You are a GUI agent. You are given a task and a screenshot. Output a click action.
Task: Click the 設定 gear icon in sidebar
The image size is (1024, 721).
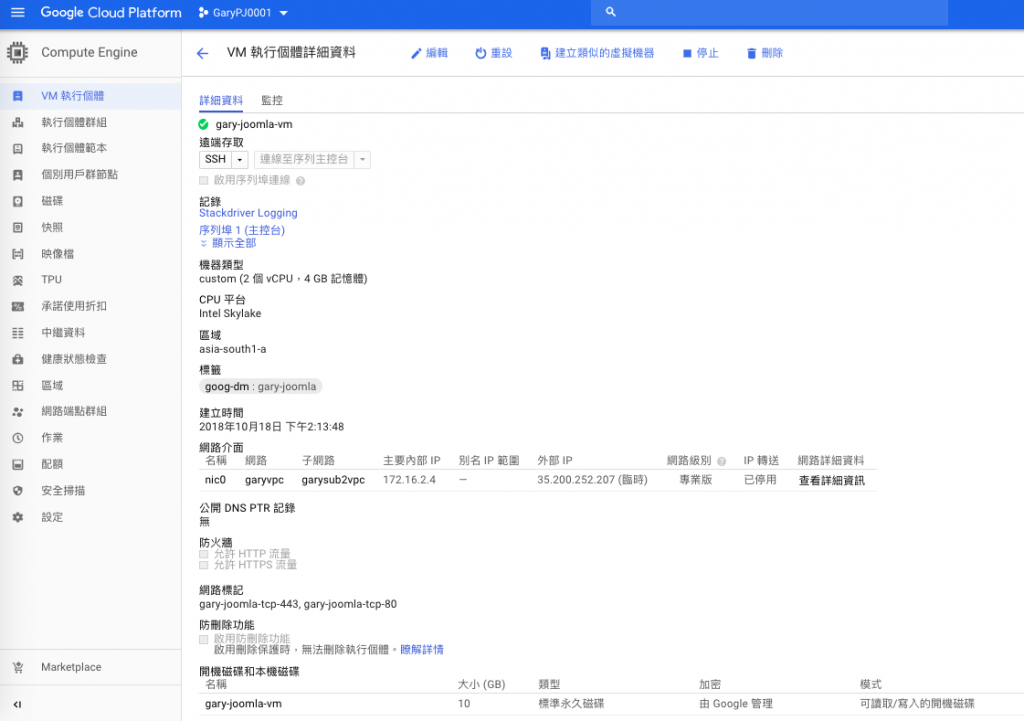click(x=18, y=517)
